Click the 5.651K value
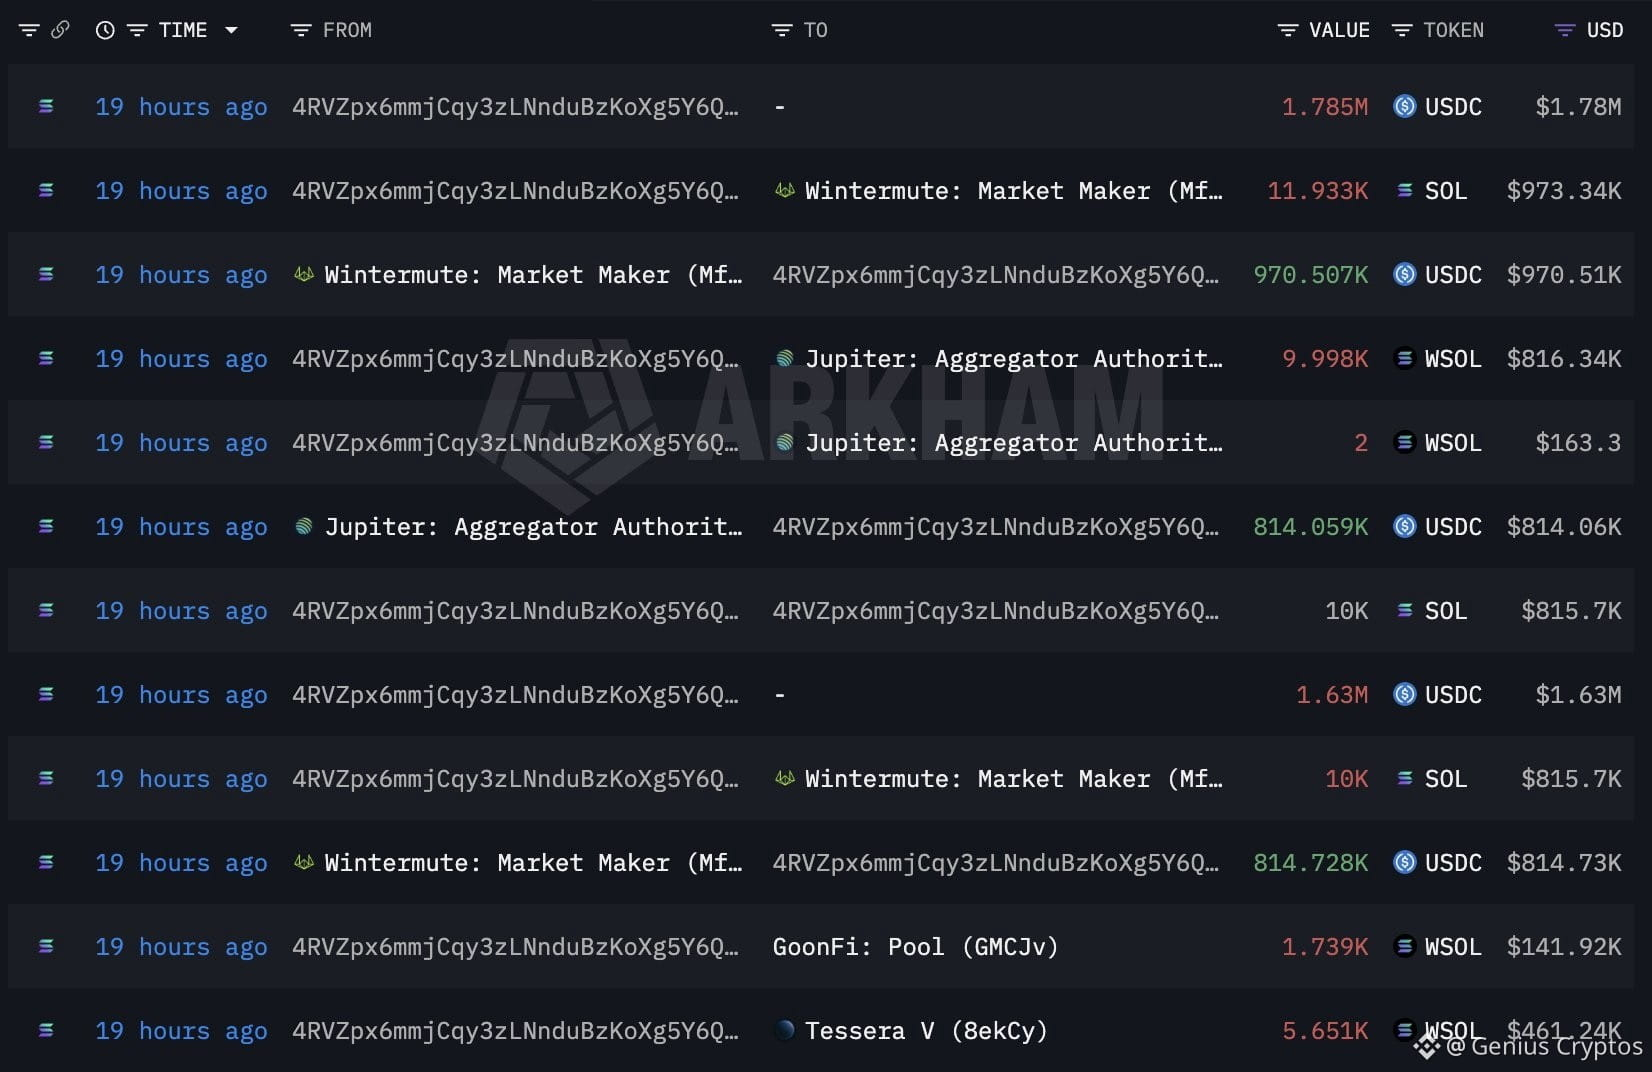This screenshot has height=1072, width=1652. (1325, 1031)
